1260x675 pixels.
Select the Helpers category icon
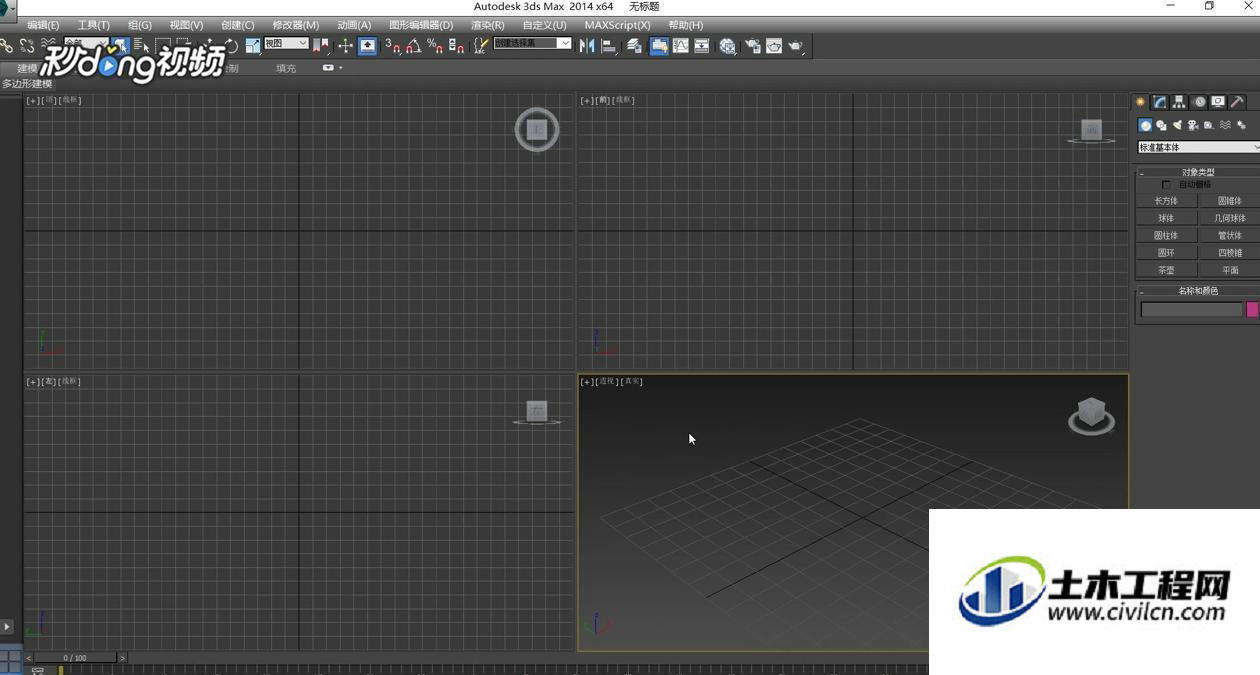1210,126
